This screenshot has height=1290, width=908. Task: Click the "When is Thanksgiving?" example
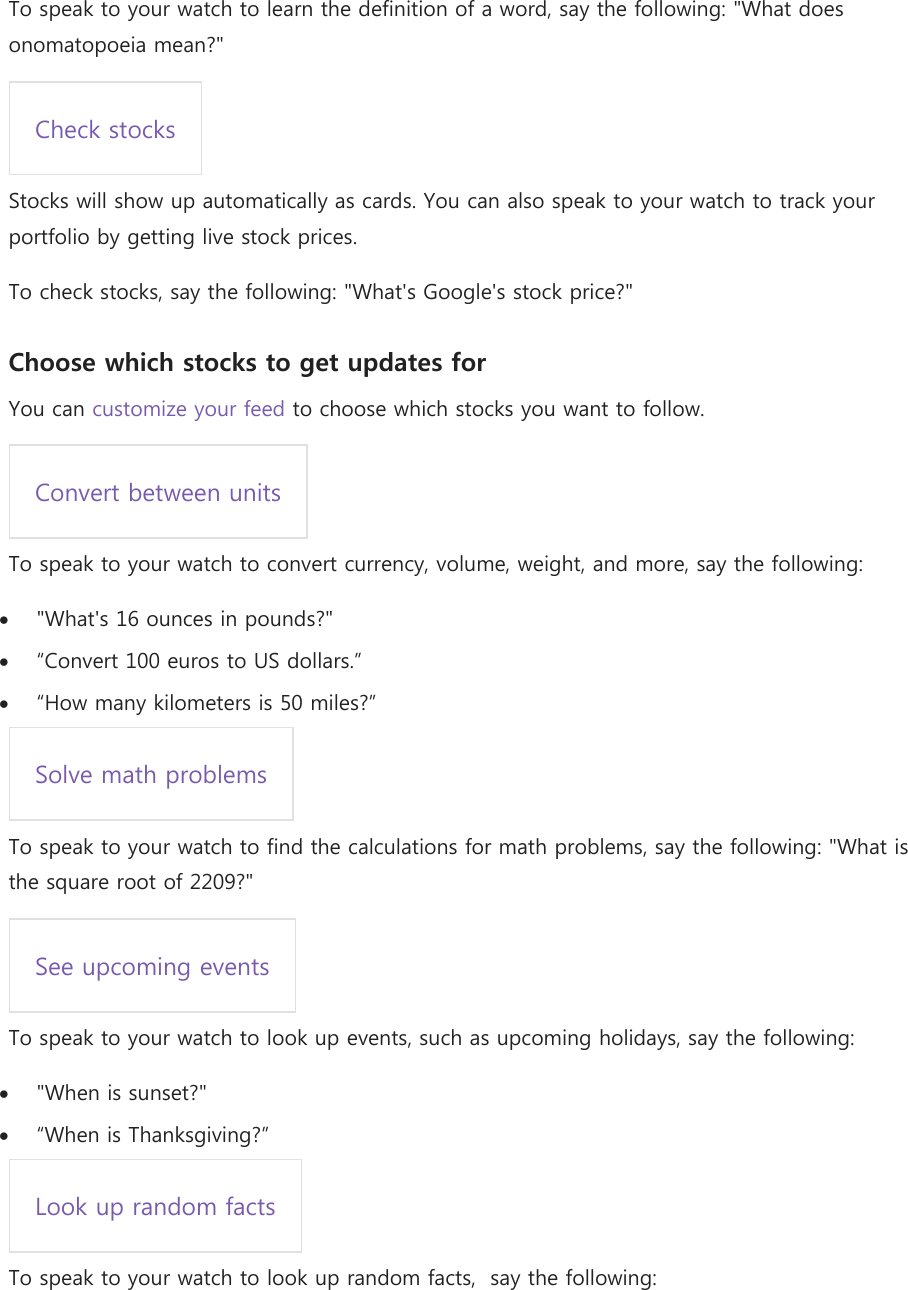(x=152, y=1135)
